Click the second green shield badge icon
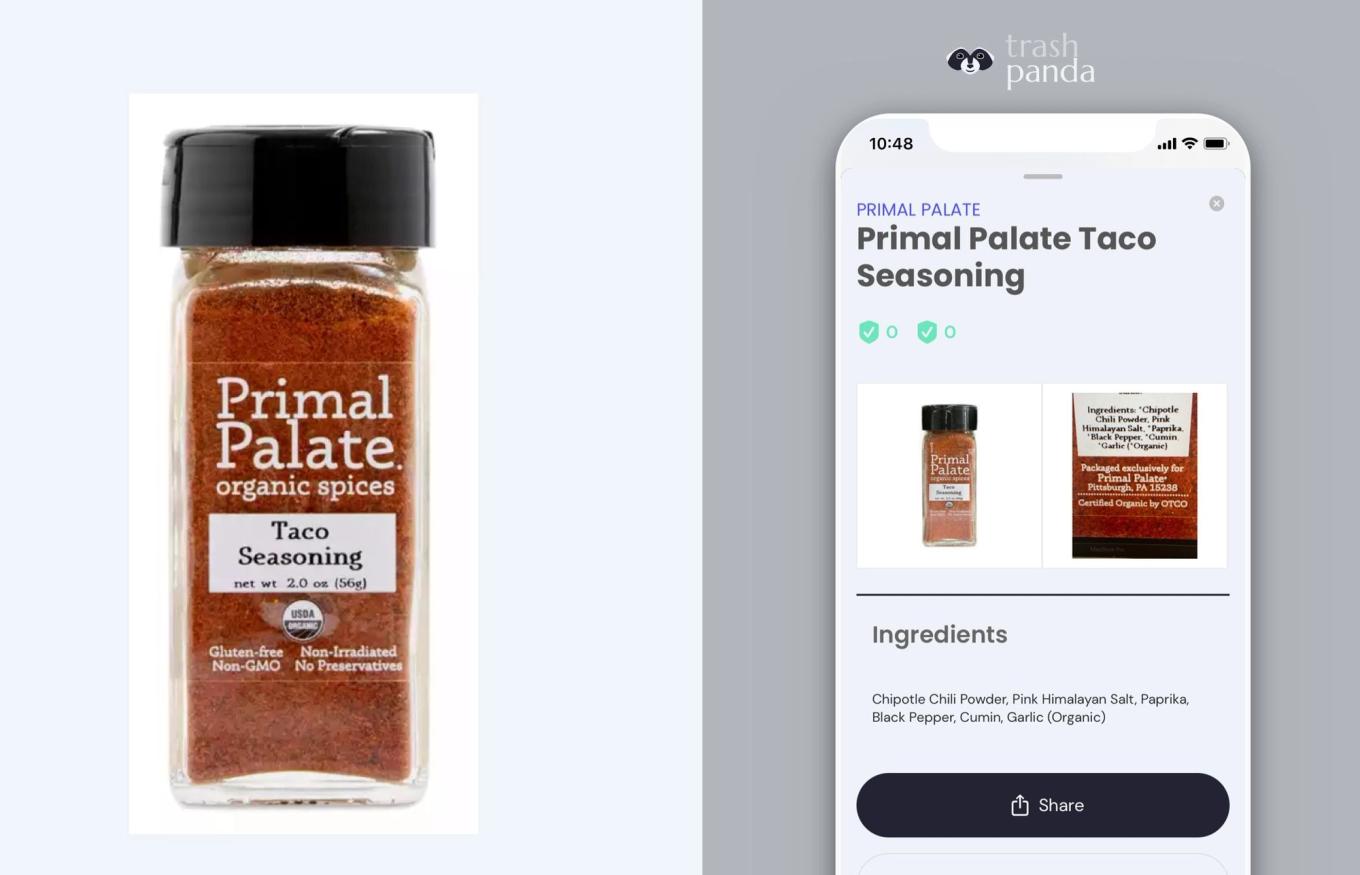 pos(927,332)
